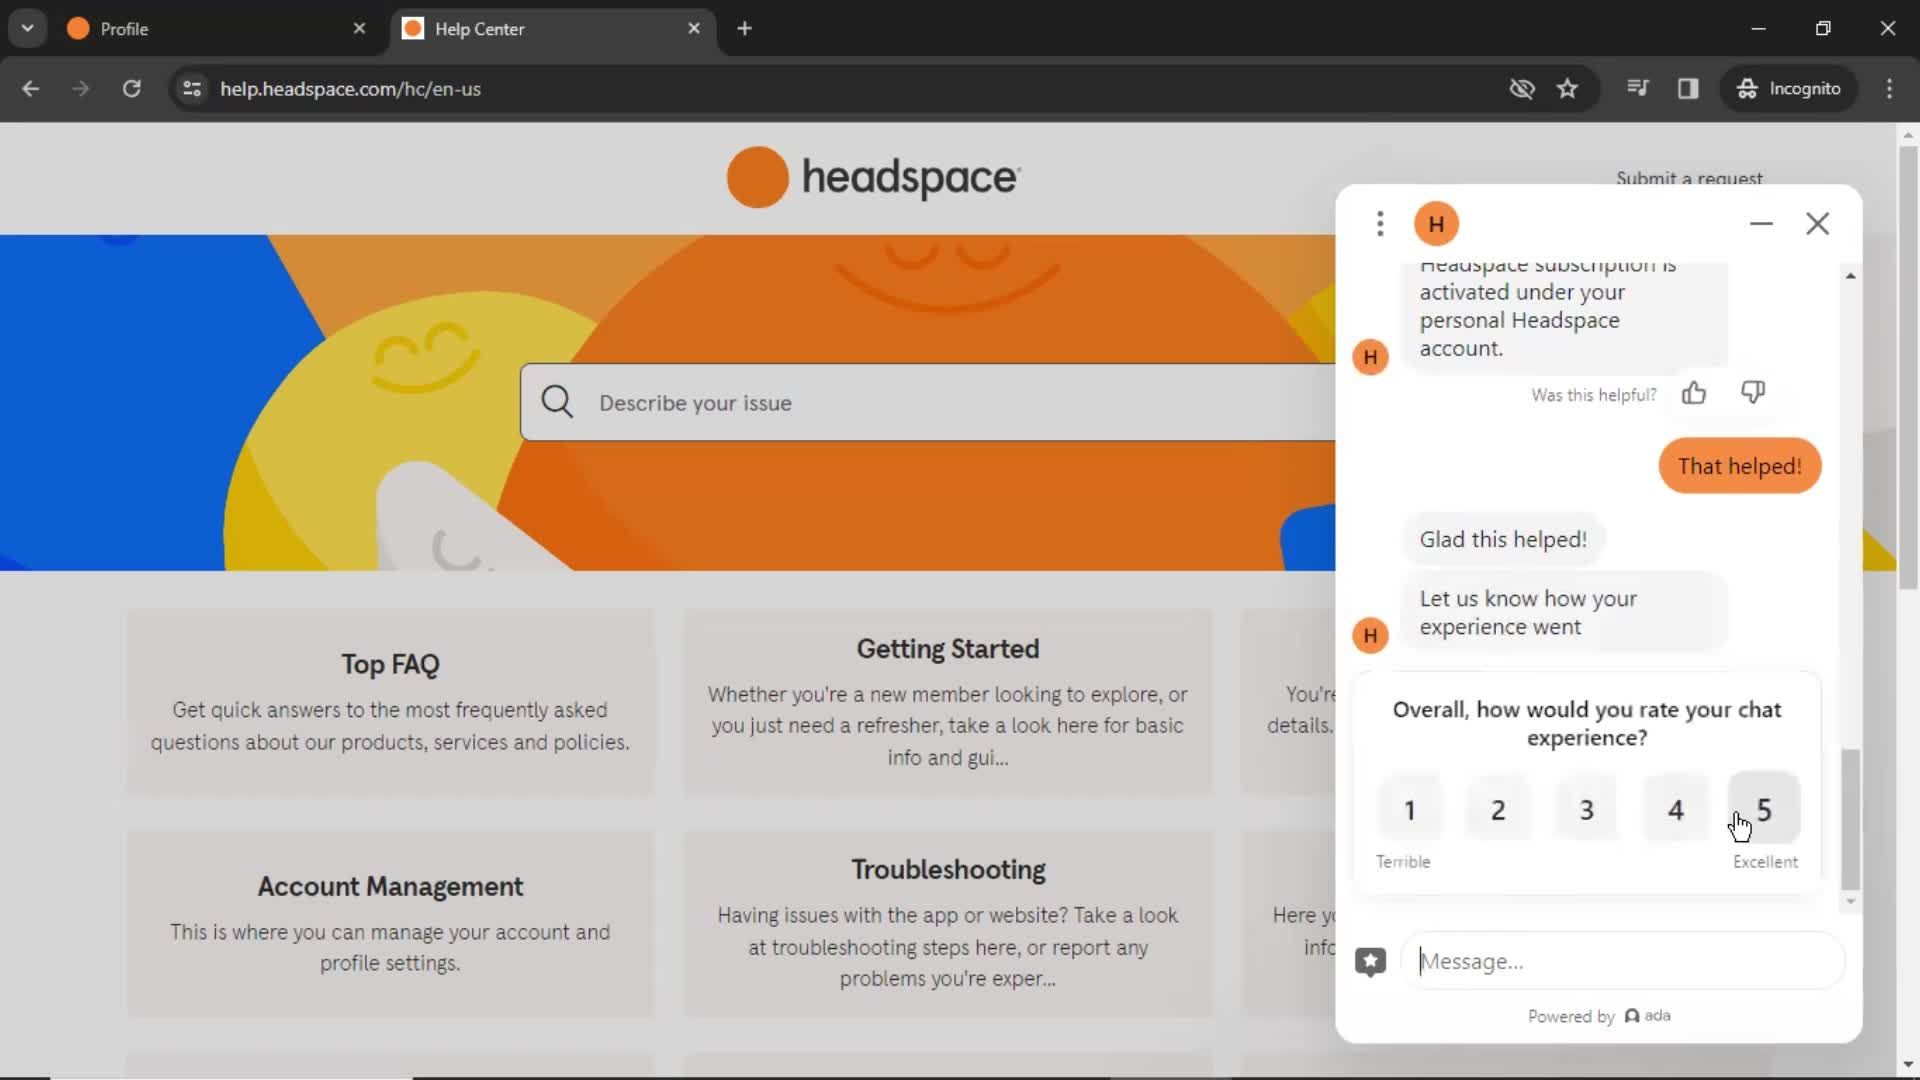Image resolution: width=1920 pixels, height=1080 pixels.
Task: Click the Incognito indicator button
Action: 1788,89
